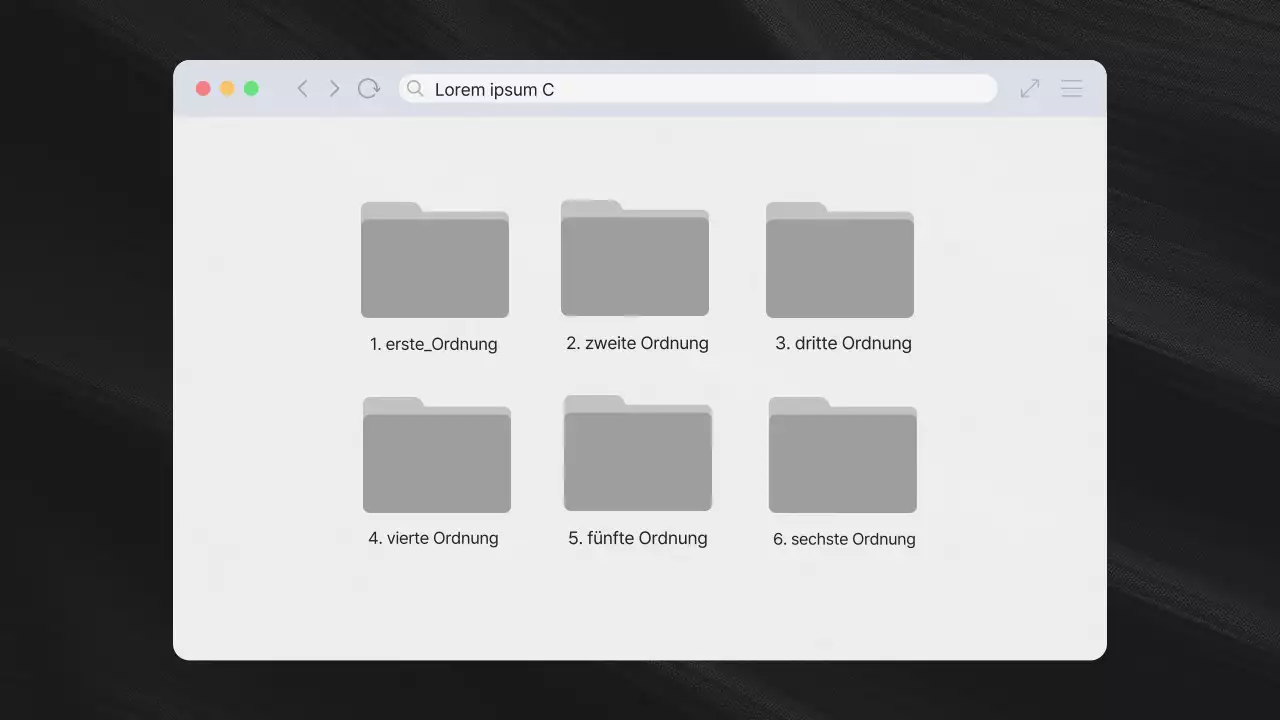Image resolution: width=1280 pixels, height=720 pixels.
Task: Open the folder "4. vierte Ordnung"
Action: tap(437, 455)
